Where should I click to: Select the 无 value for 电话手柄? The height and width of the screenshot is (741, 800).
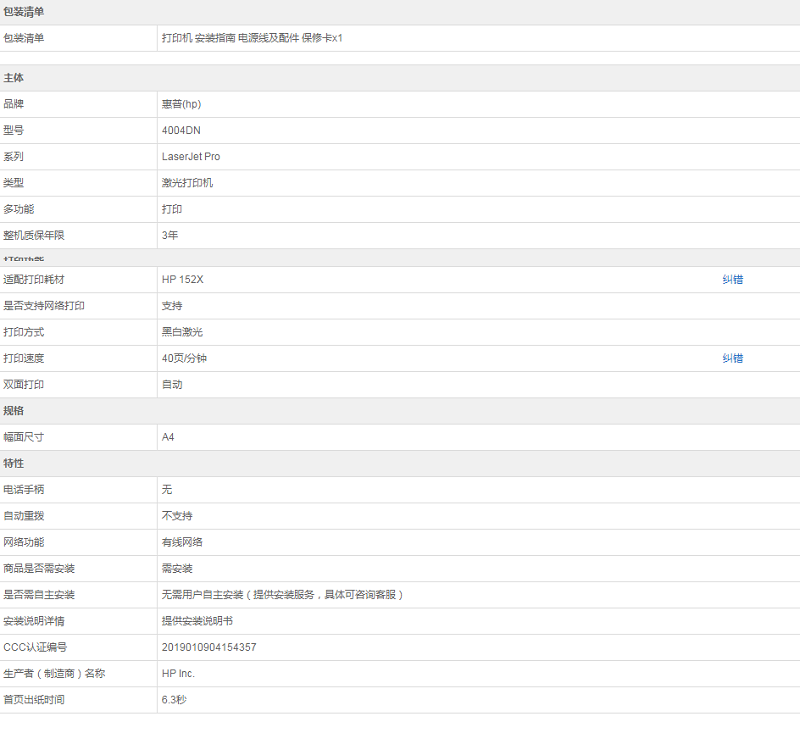(167, 490)
